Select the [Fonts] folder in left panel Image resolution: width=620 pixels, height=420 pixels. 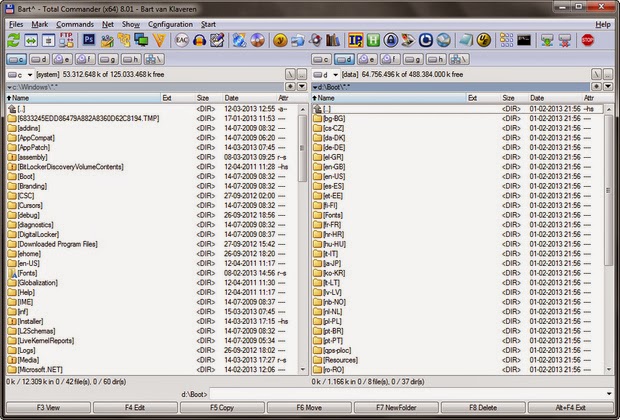click(27, 273)
